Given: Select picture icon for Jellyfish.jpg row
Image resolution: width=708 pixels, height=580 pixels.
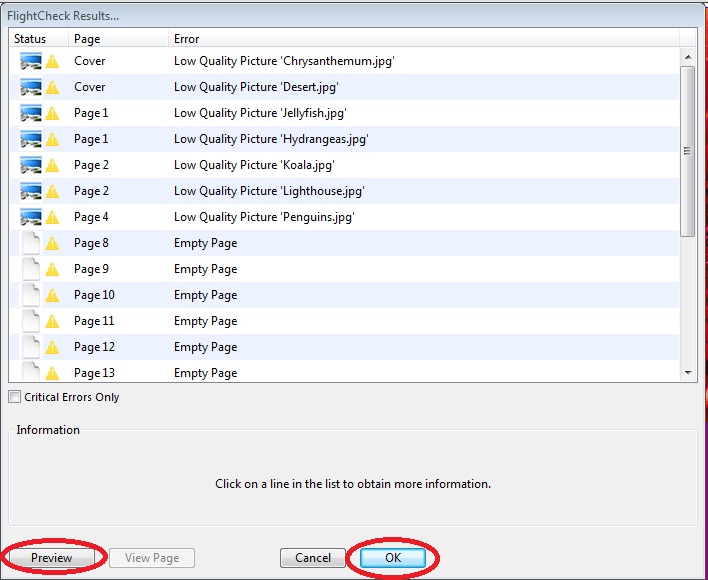Looking at the screenshot, I should click(x=31, y=113).
